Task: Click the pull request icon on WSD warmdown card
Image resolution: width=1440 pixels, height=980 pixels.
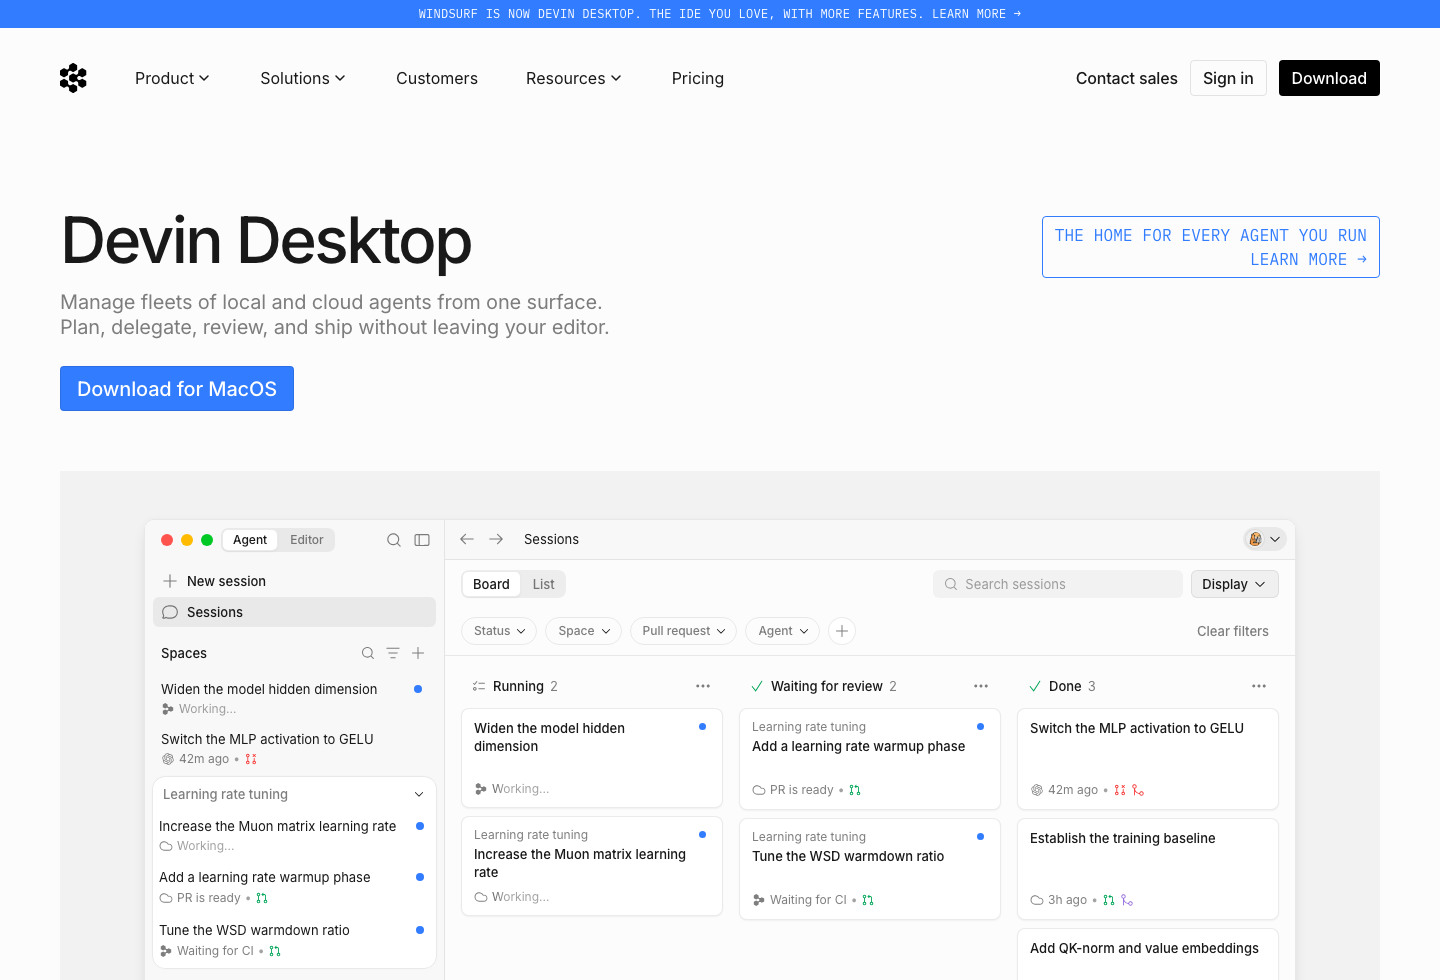Action: [868, 900]
